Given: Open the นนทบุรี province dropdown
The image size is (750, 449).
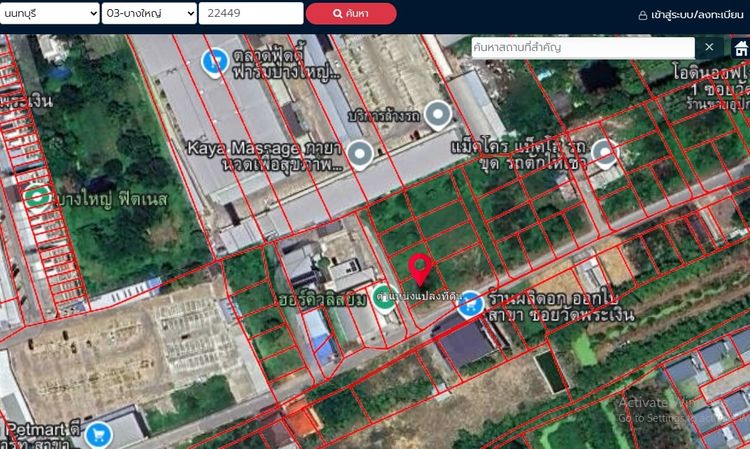Looking at the screenshot, I should [50, 13].
